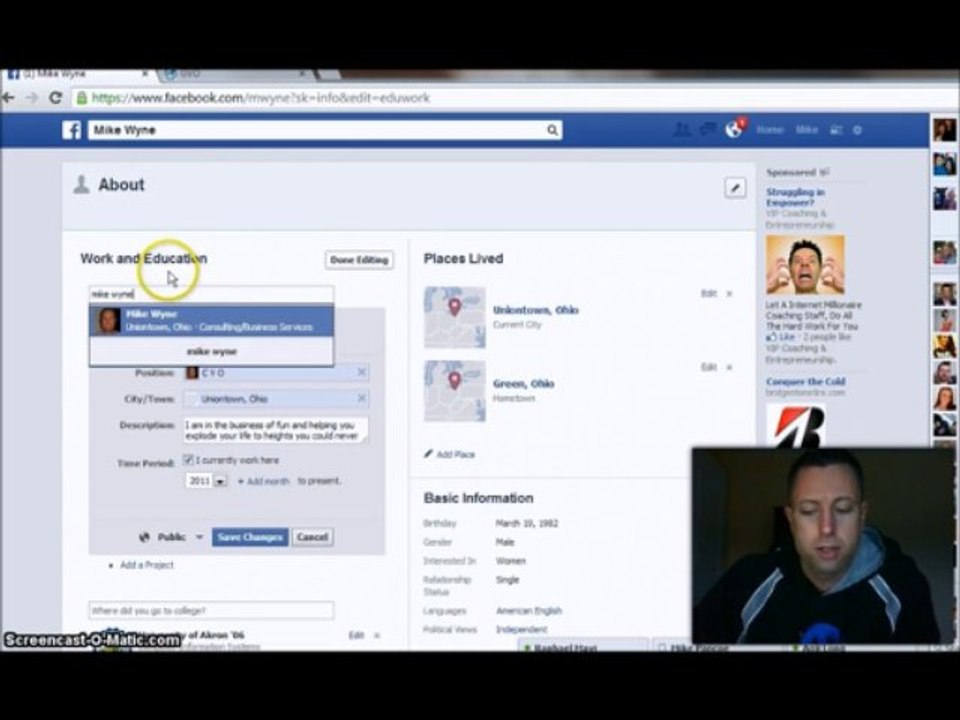
Task: Remove Uniontown, Ohio from Places Lived
Action: point(729,294)
